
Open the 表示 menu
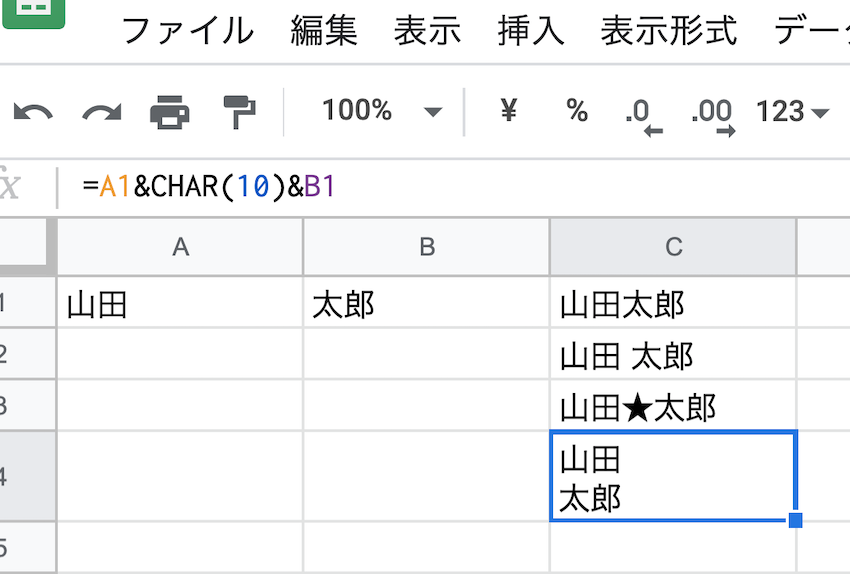coord(428,31)
